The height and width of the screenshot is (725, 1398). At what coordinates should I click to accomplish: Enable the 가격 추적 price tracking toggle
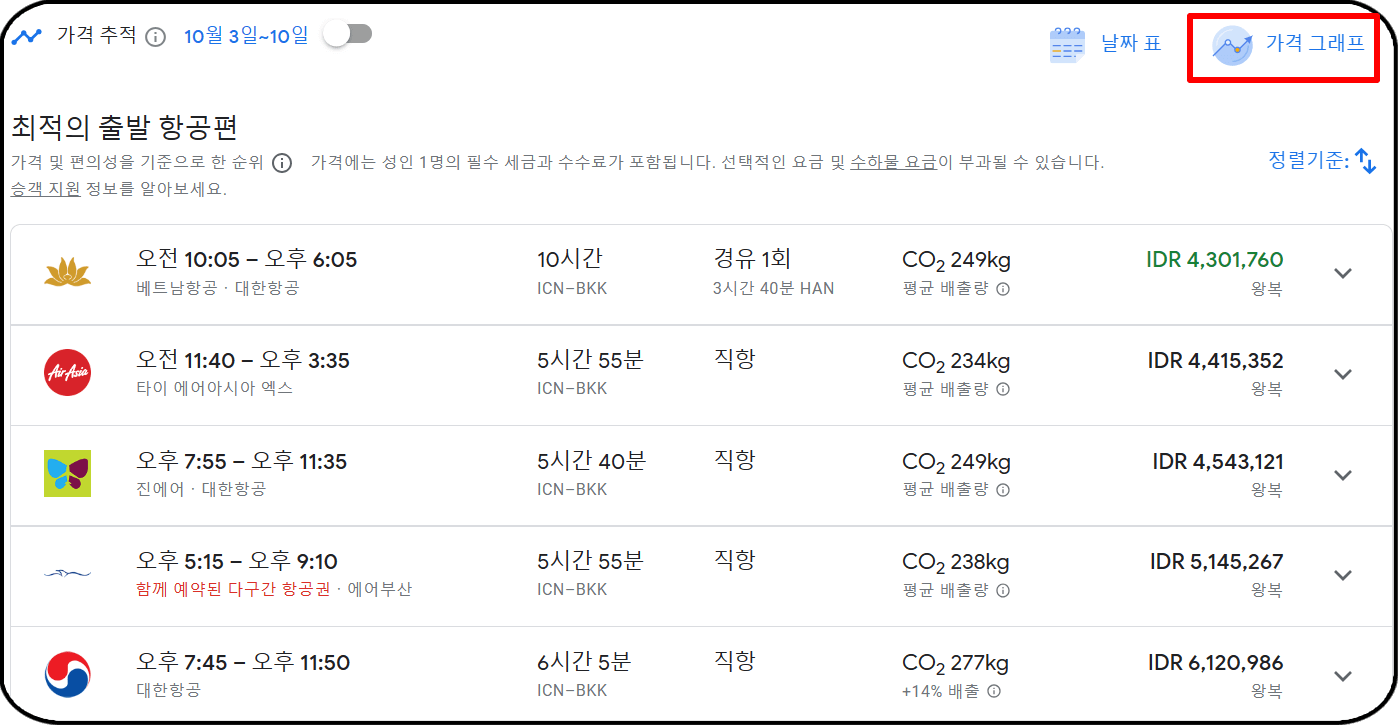tap(347, 31)
